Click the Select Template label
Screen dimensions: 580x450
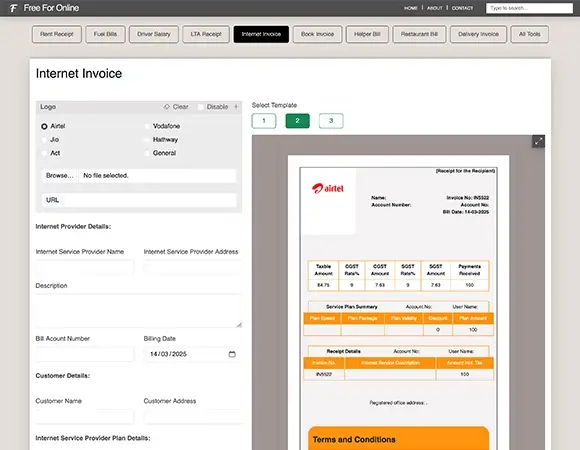(x=274, y=105)
